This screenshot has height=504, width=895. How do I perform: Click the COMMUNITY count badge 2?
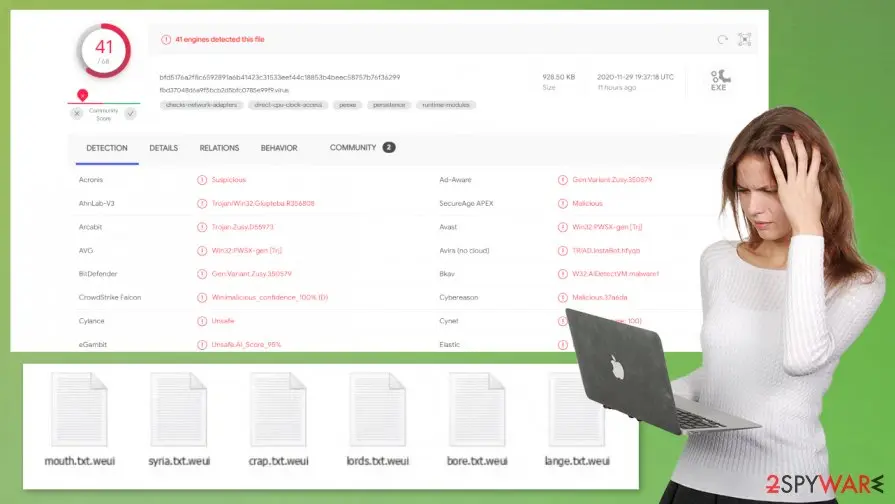pos(389,147)
